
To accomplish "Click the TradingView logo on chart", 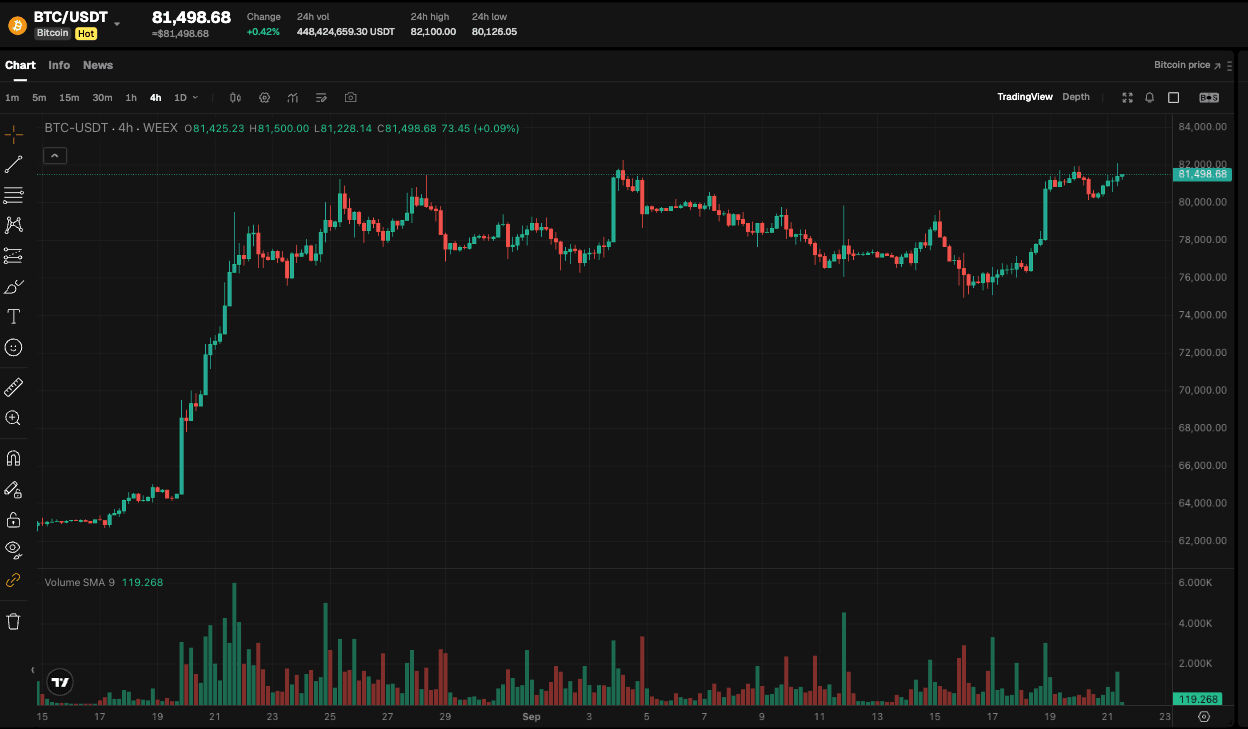I will pyautogui.click(x=60, y=682).
